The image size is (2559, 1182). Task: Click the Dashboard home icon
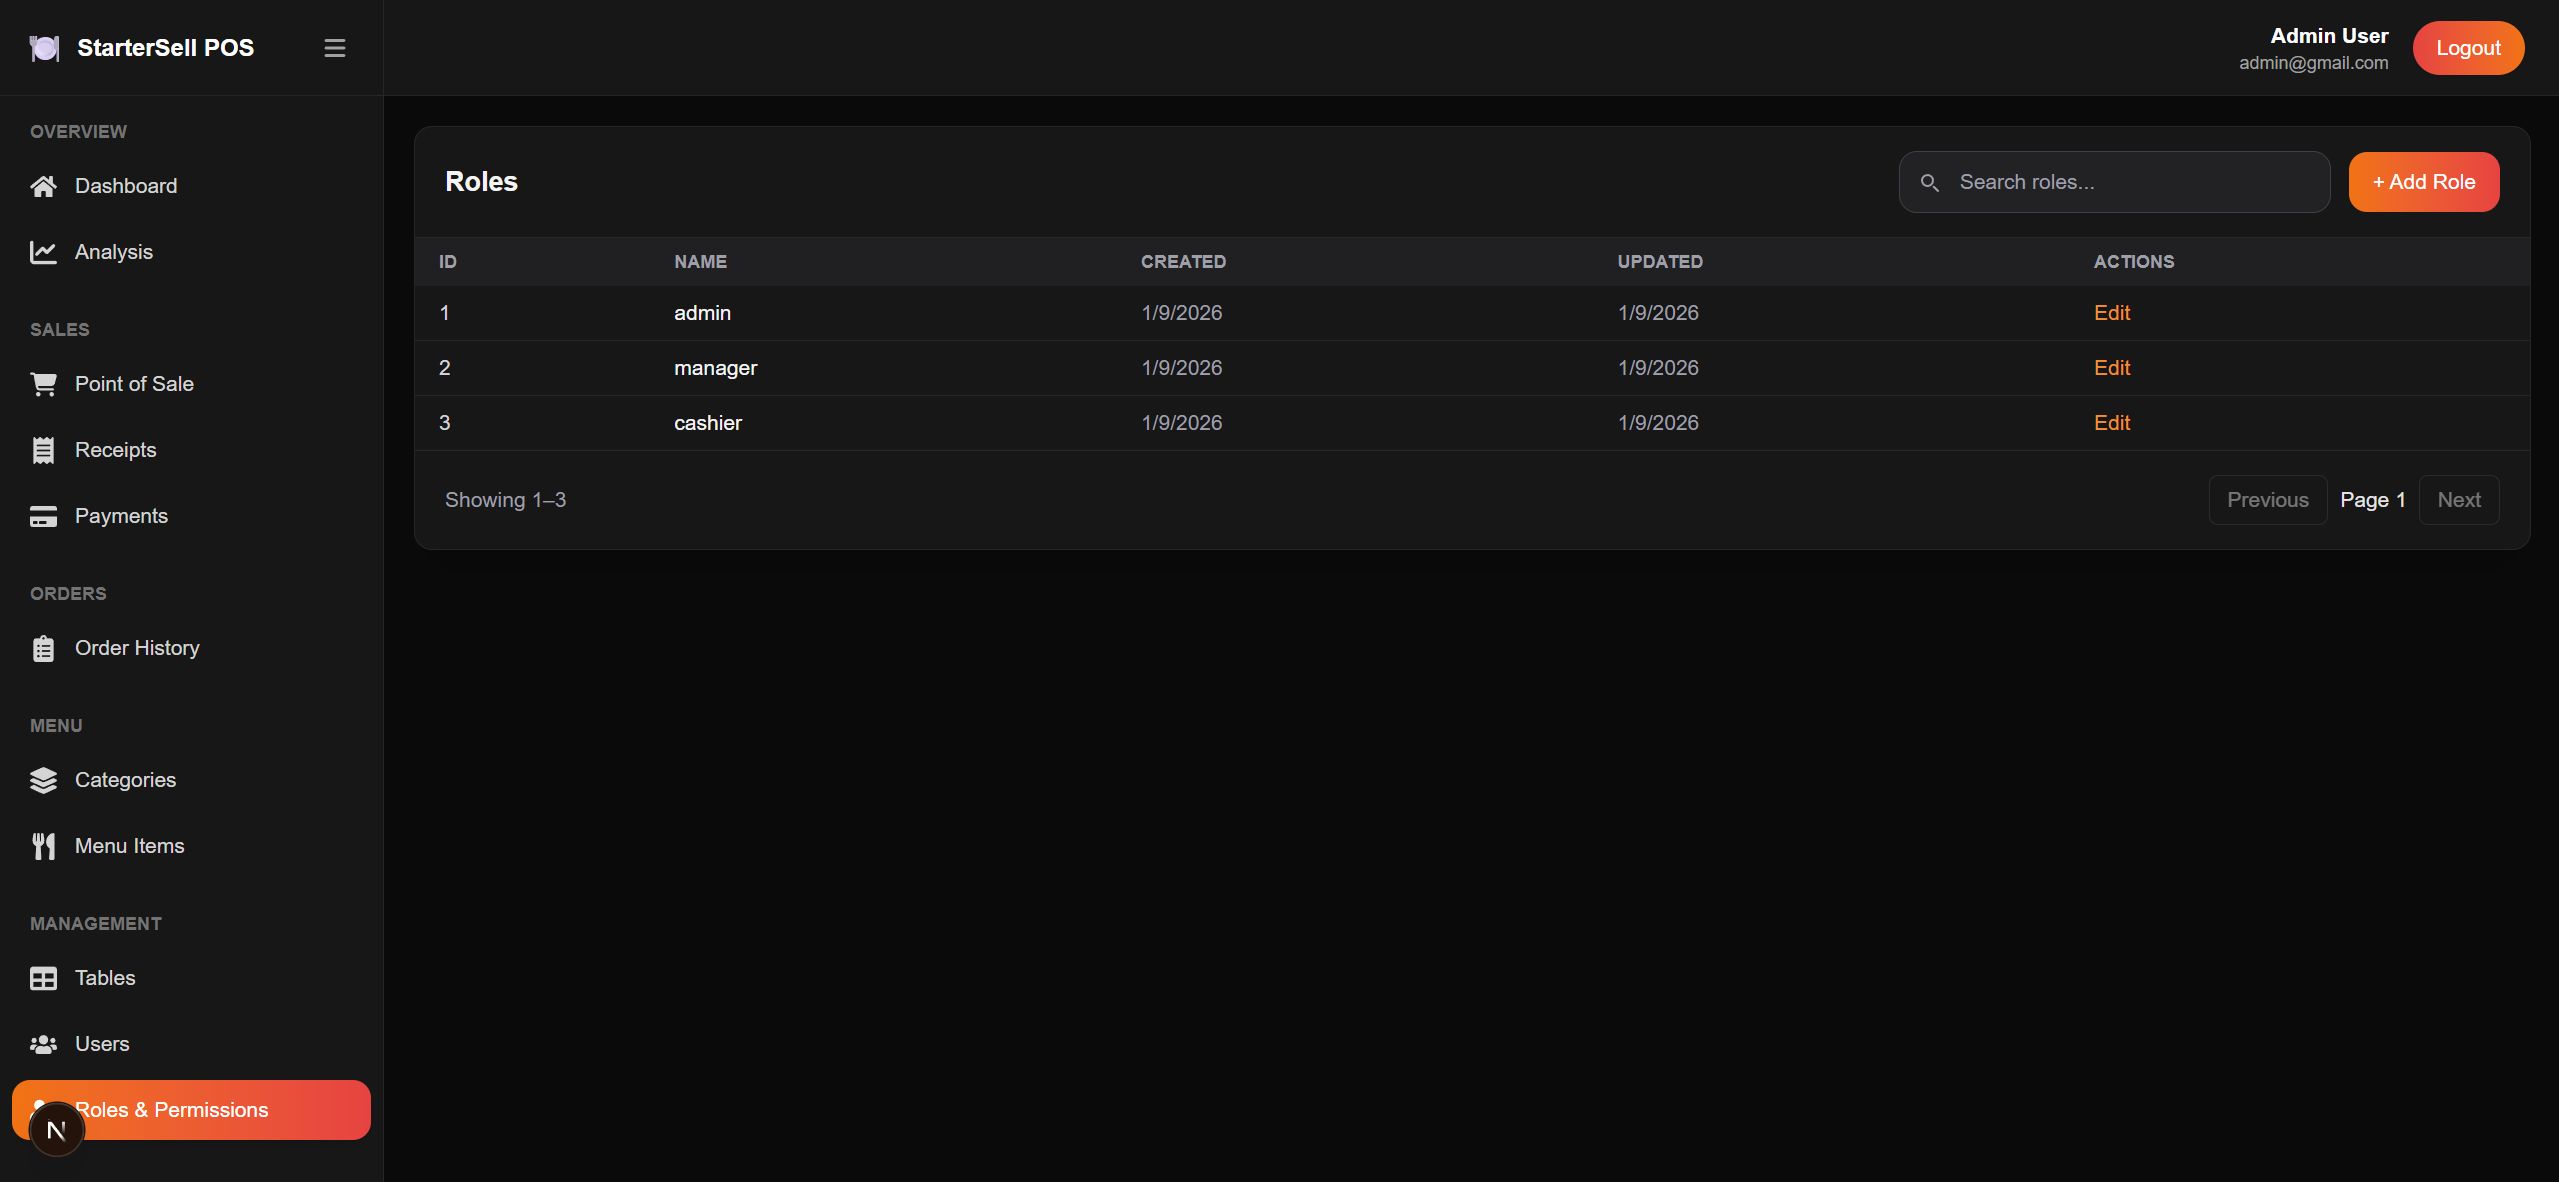[x=43, y=186]
